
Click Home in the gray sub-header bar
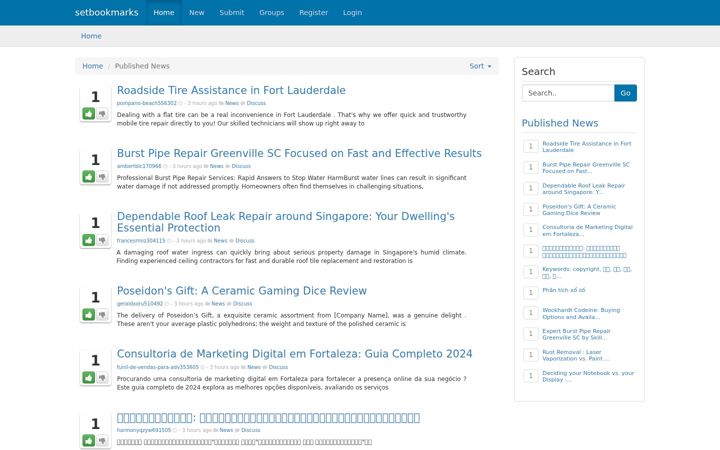91,36
